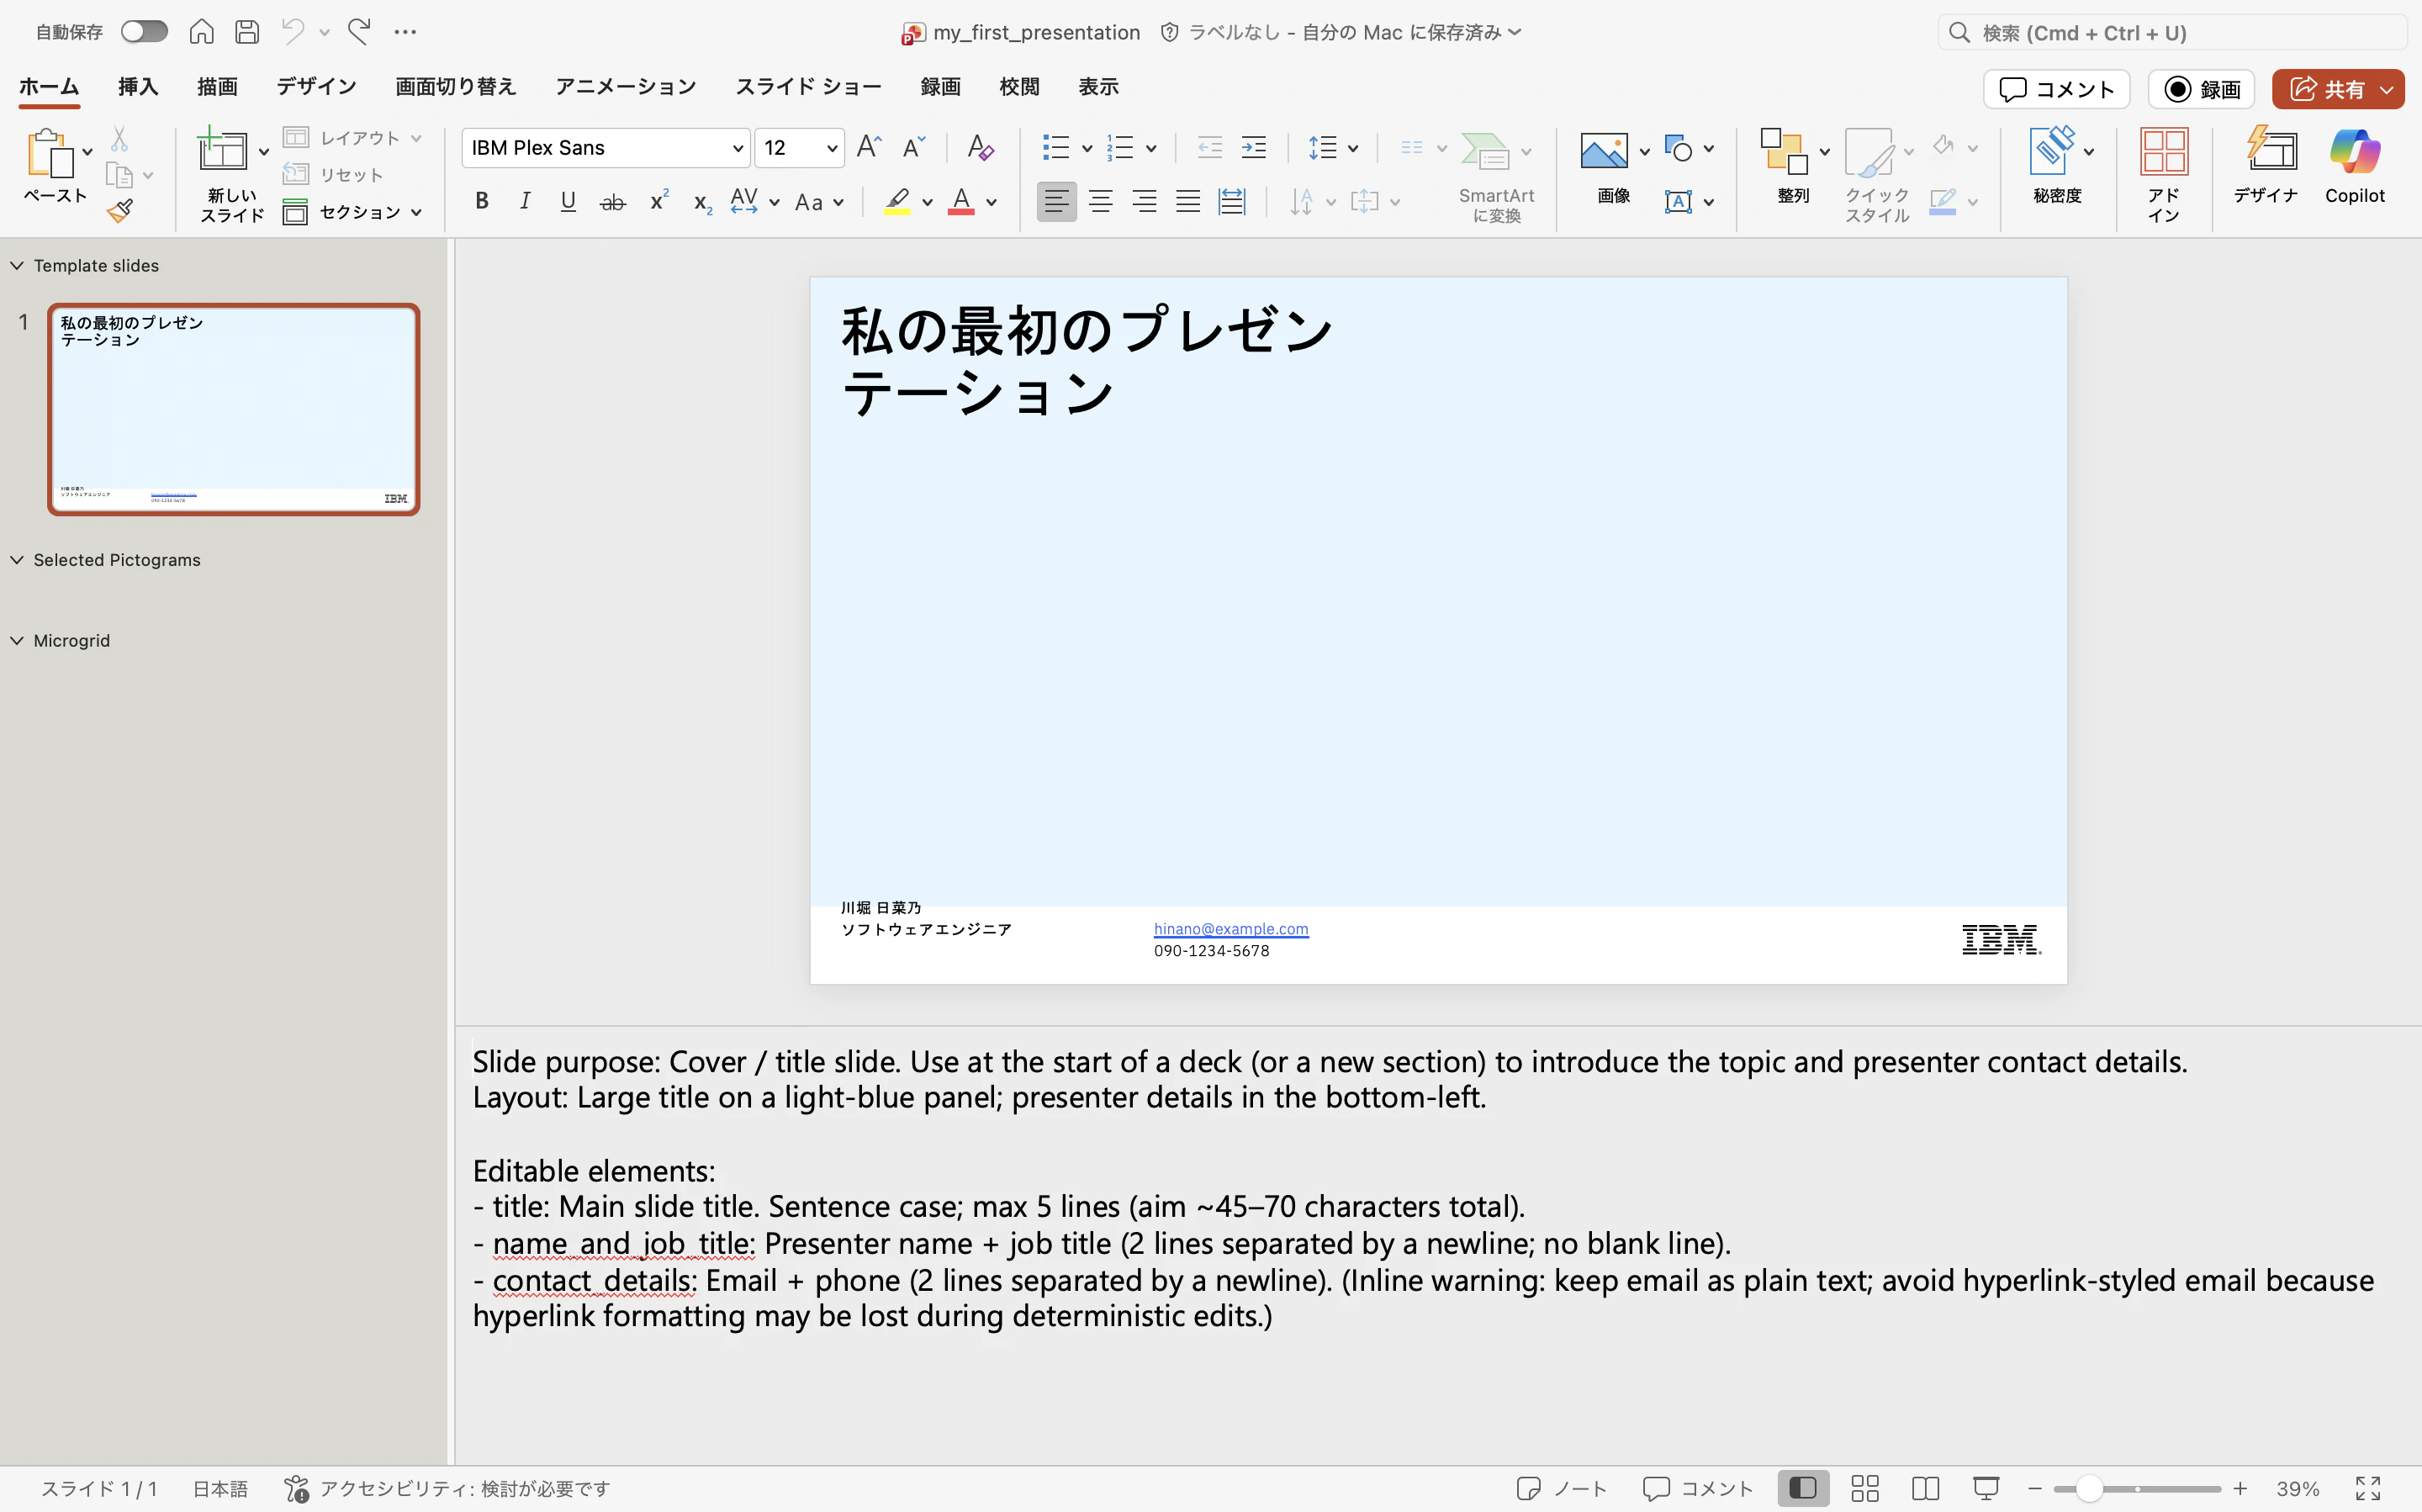2422x1512 pixels.
Task: Open the Insert (挿入) tab
Action: [138, 87]
